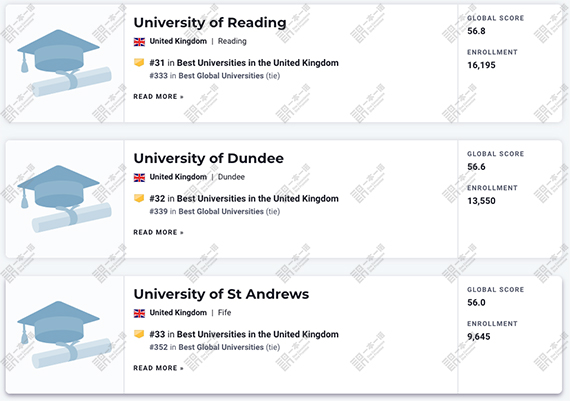Click the UK flag icon under University of Dundee
570x401 pixels.
pos(139,177)
